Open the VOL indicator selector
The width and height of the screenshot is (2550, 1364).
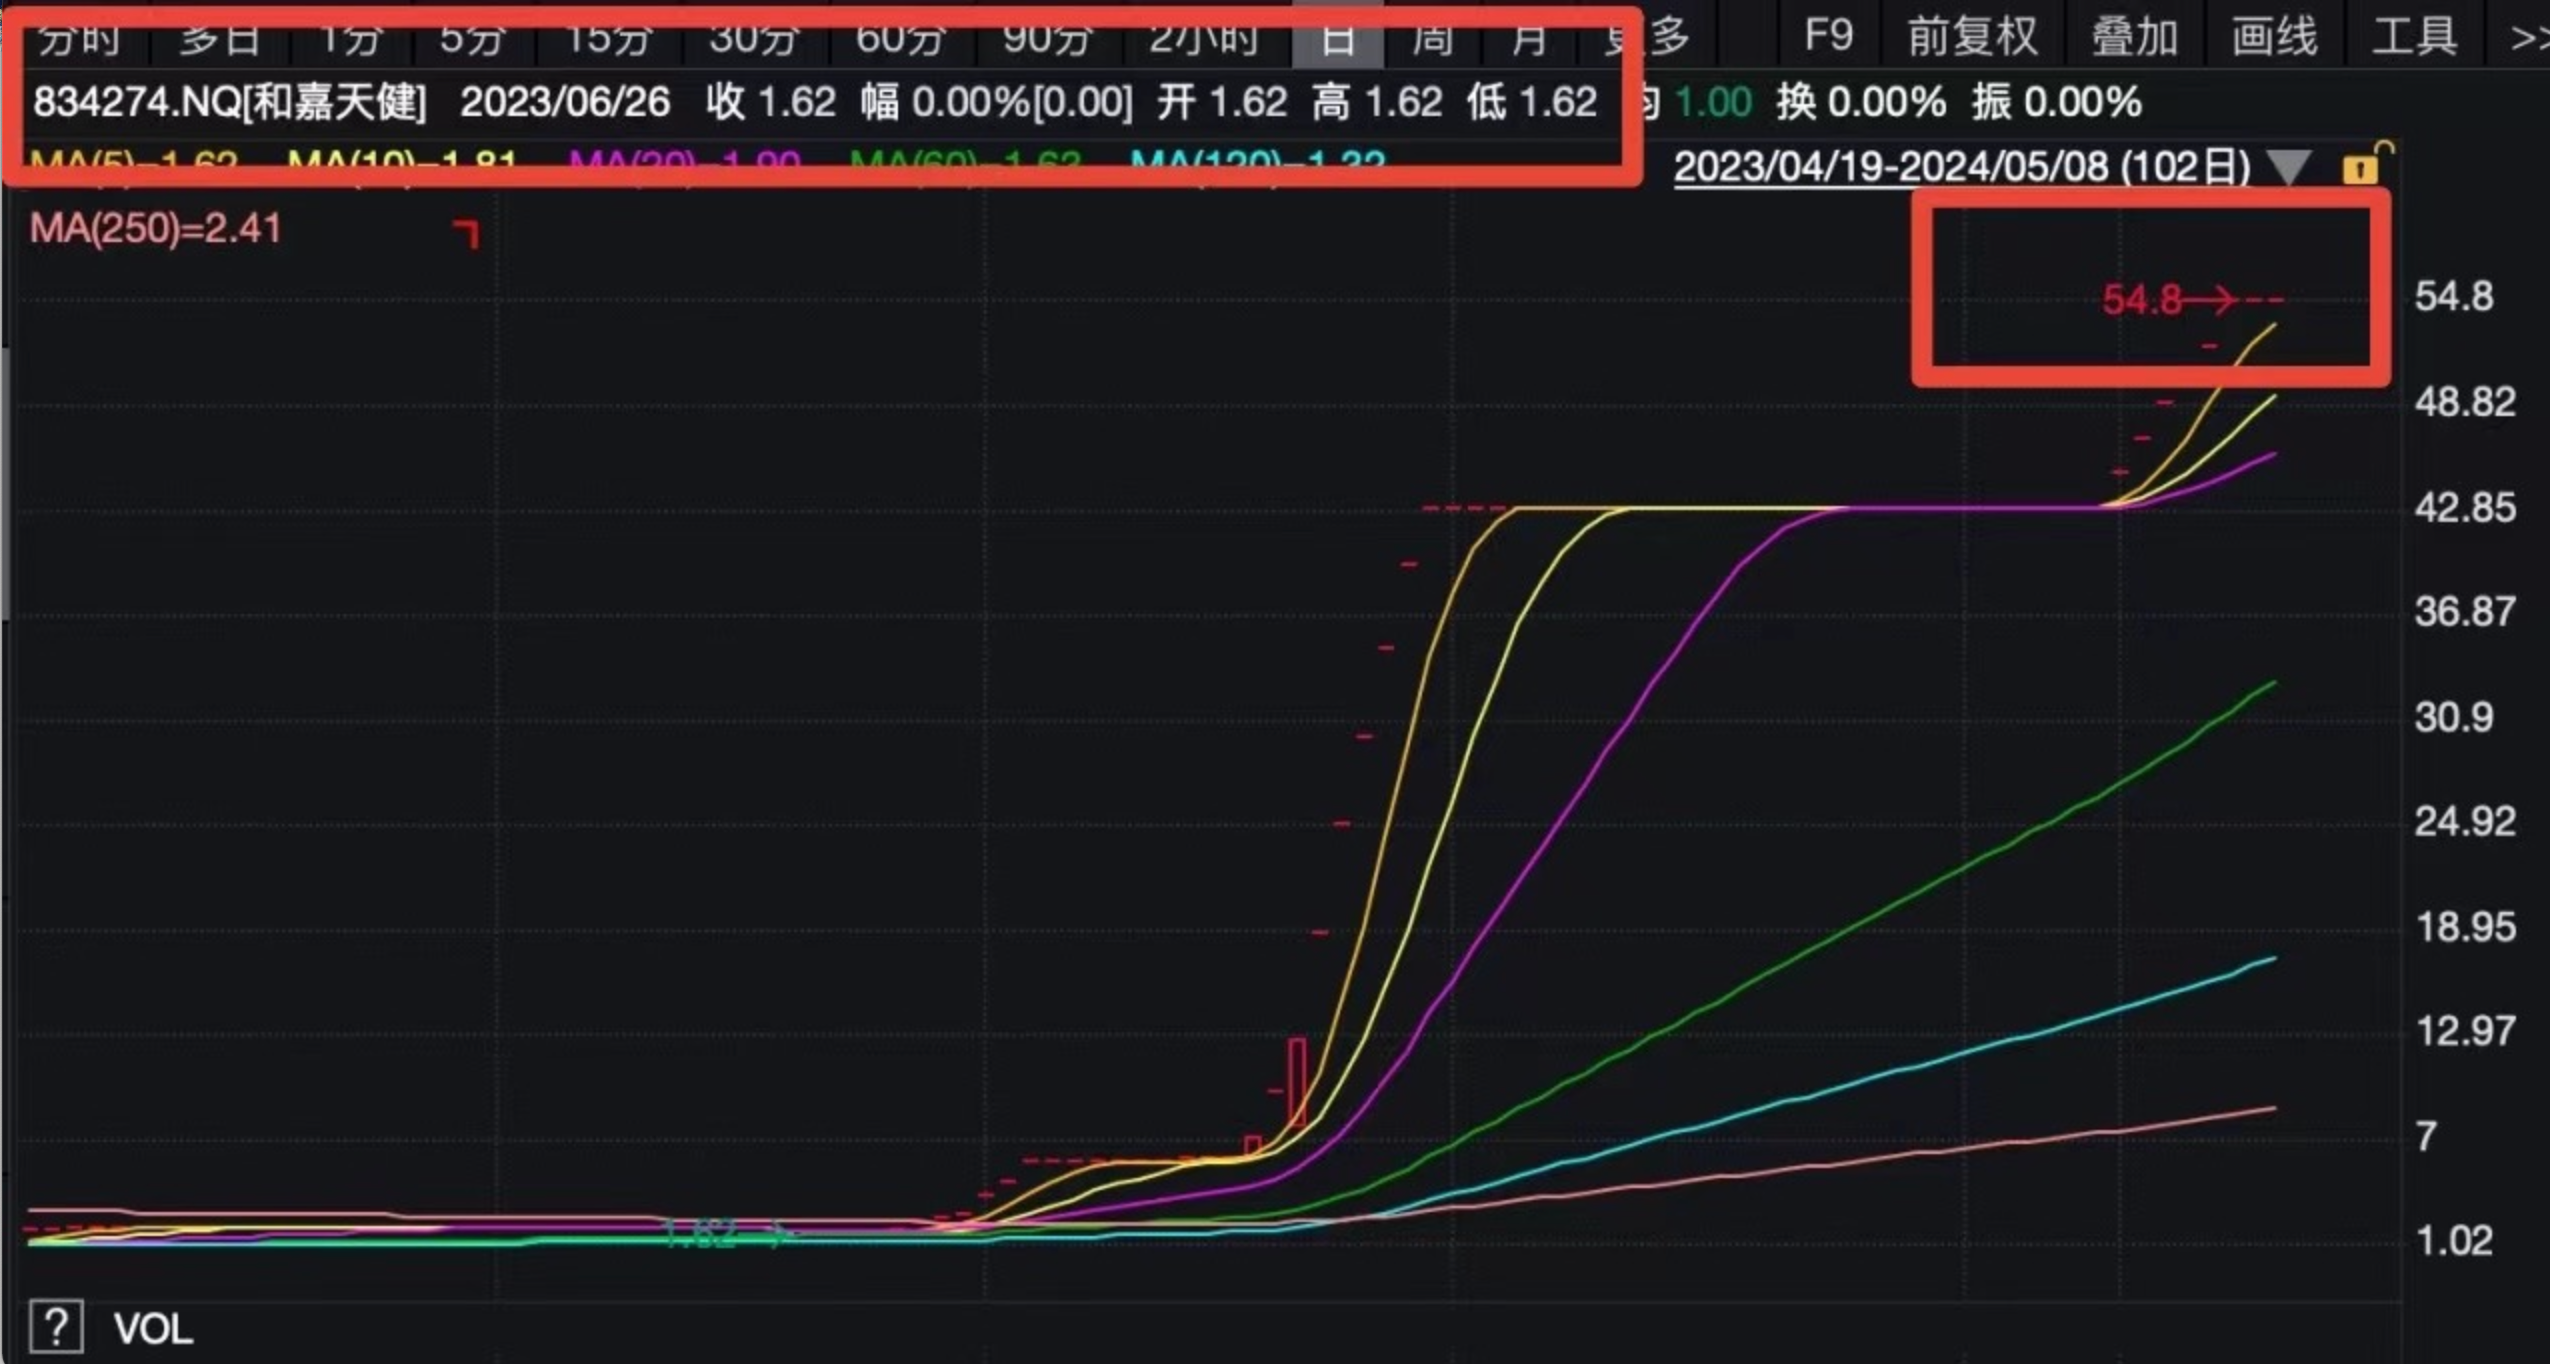pos(153,1329)
